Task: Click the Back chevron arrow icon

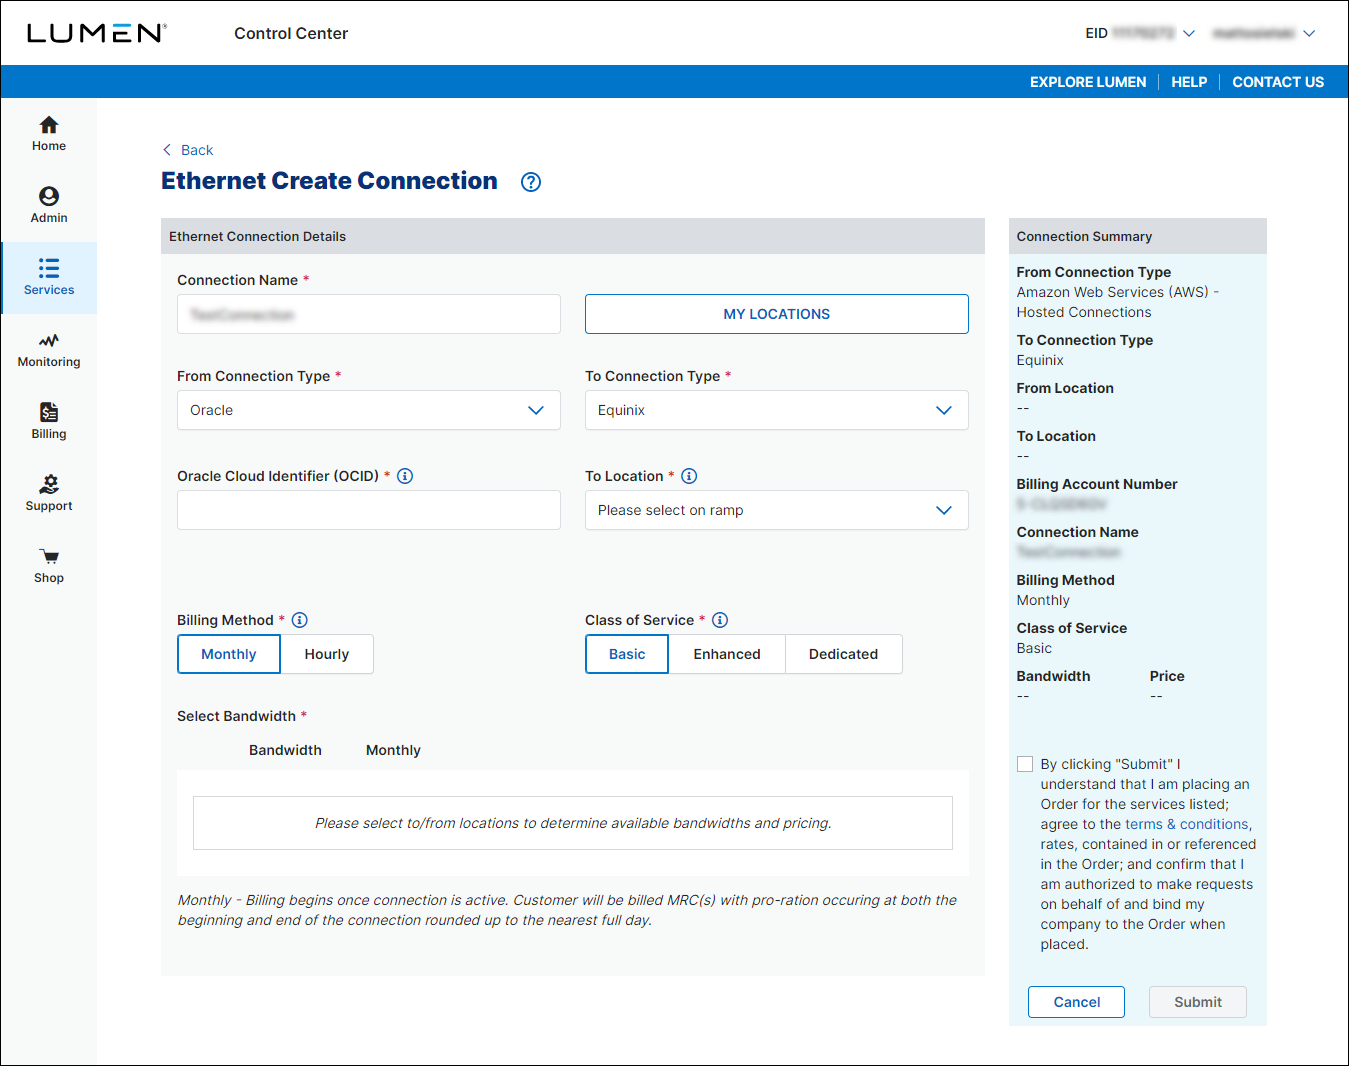Action: 167,150
